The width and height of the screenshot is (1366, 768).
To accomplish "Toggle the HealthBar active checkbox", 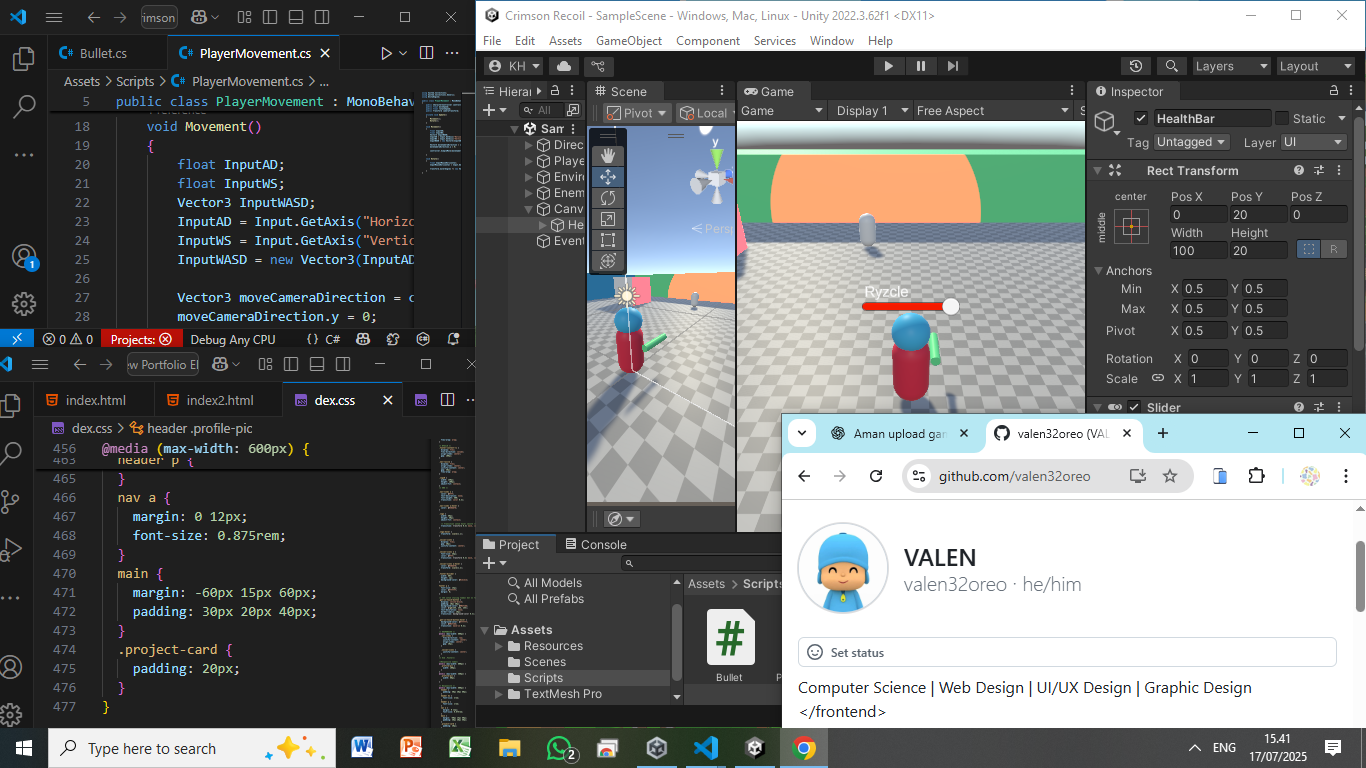I will tap(1141, 119).
